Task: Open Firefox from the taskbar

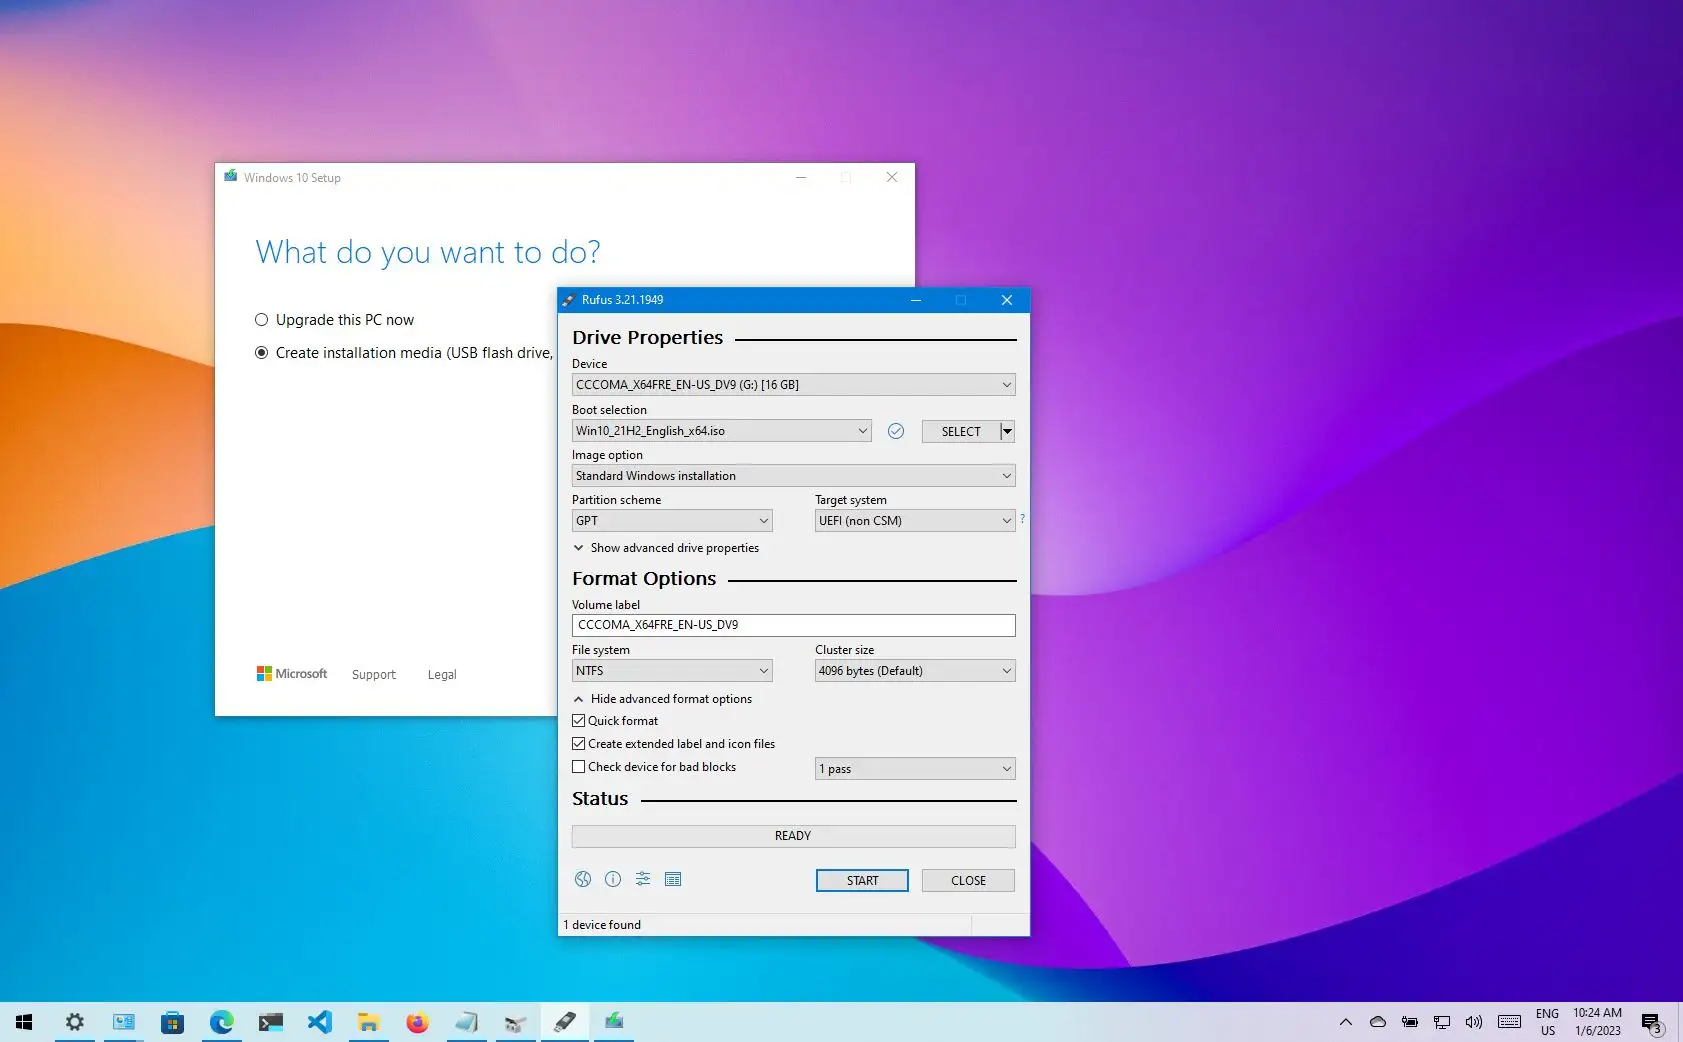Action: coord(417,1022)
